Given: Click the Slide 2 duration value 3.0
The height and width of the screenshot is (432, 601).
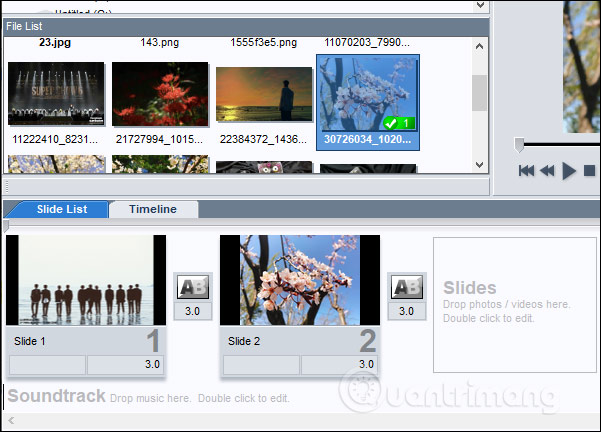Looking at the screenshot, I should pyautogui.click(x=340, y=364).
